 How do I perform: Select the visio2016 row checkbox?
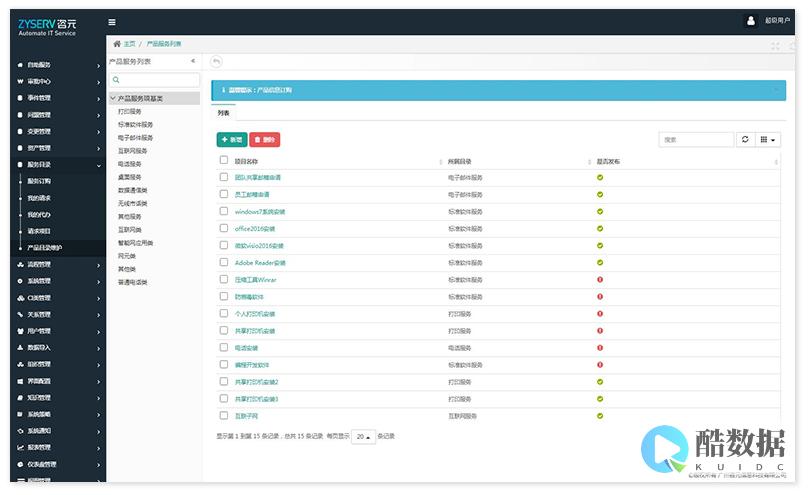coord(224,245)
